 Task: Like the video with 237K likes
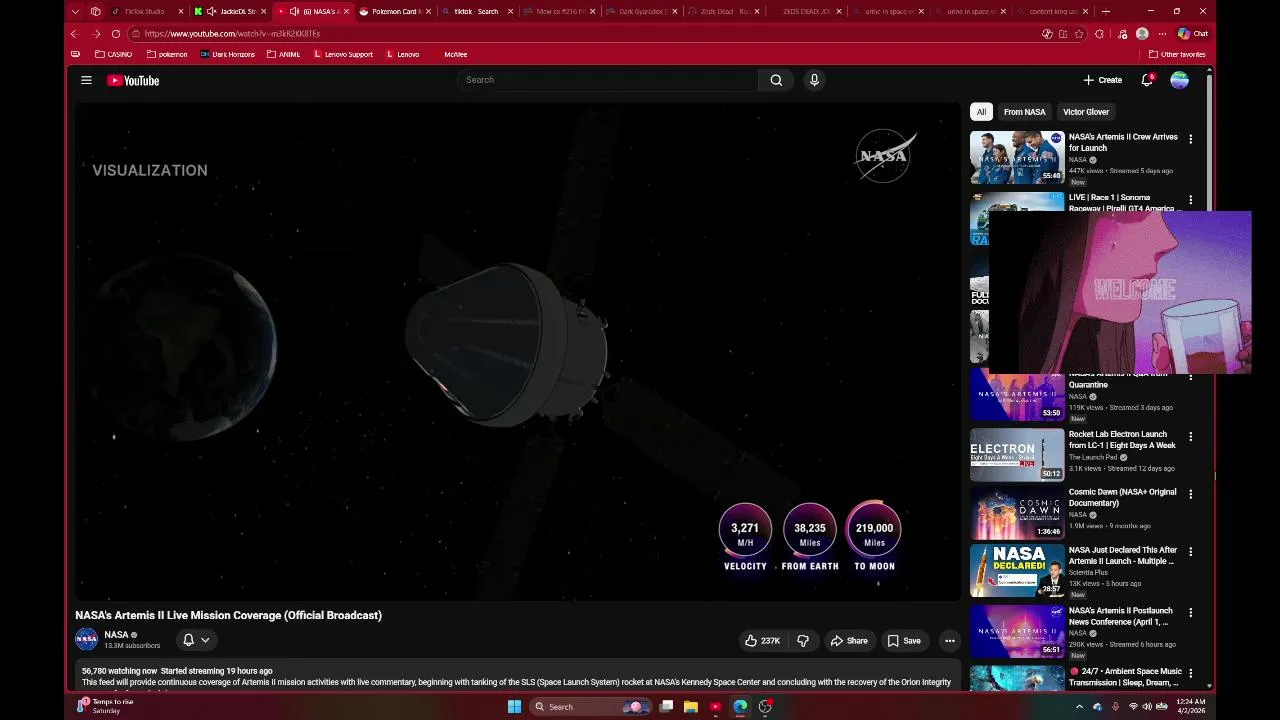coord(762,640)
